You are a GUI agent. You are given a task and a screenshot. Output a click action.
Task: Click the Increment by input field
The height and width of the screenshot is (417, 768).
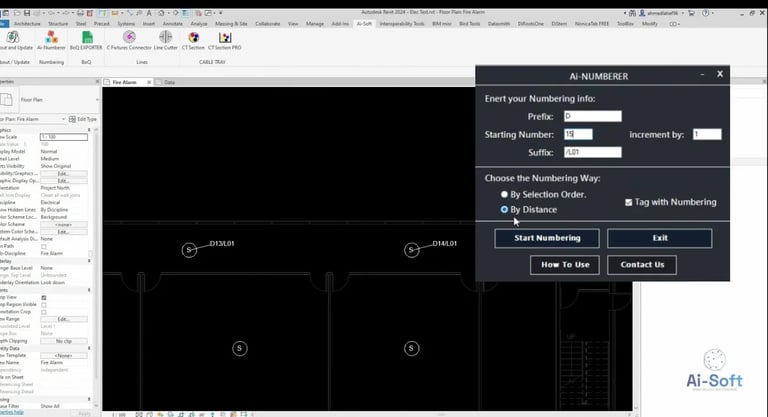point(707,134)
